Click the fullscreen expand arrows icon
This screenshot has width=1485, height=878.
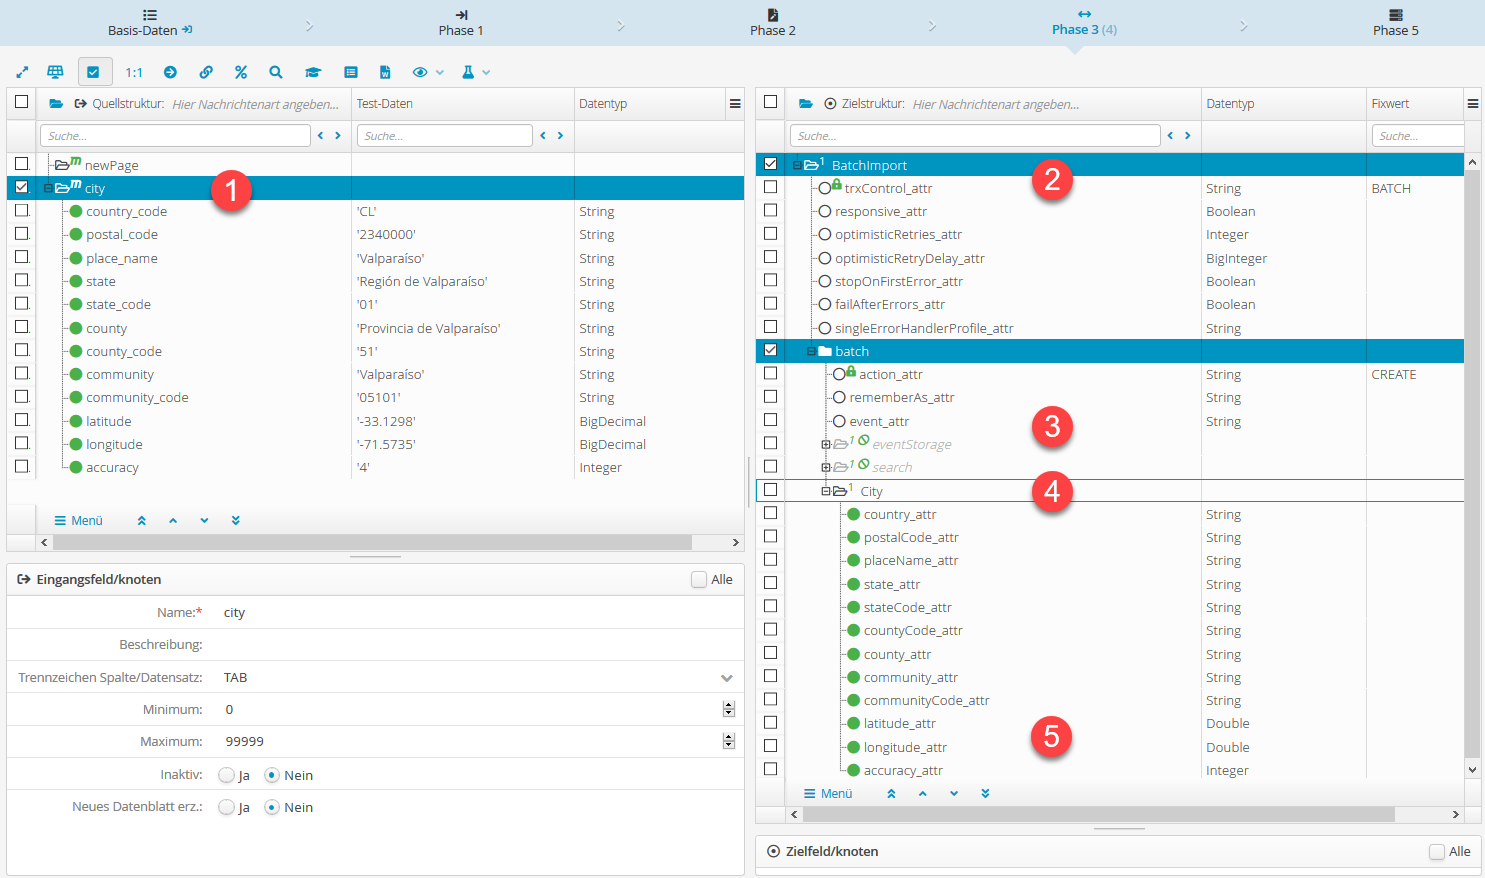click(22, 72)
